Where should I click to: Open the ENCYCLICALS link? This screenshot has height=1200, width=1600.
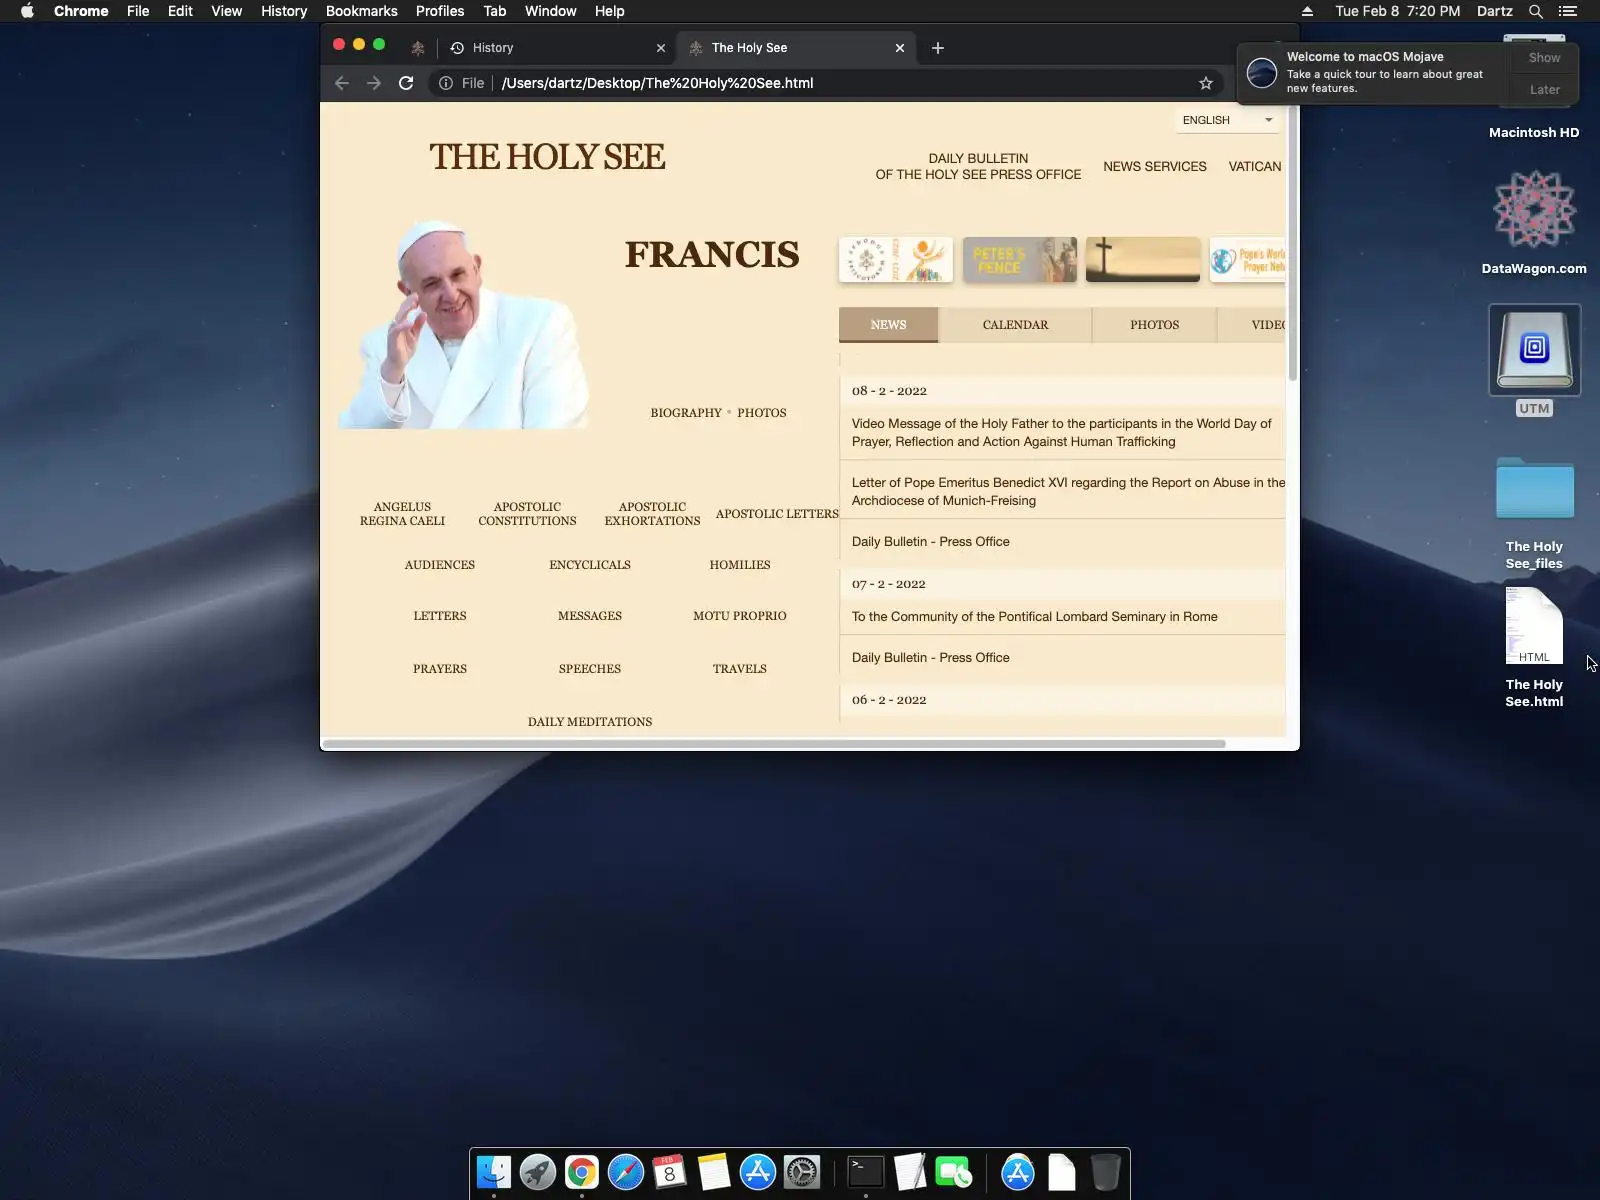[590, 565]
